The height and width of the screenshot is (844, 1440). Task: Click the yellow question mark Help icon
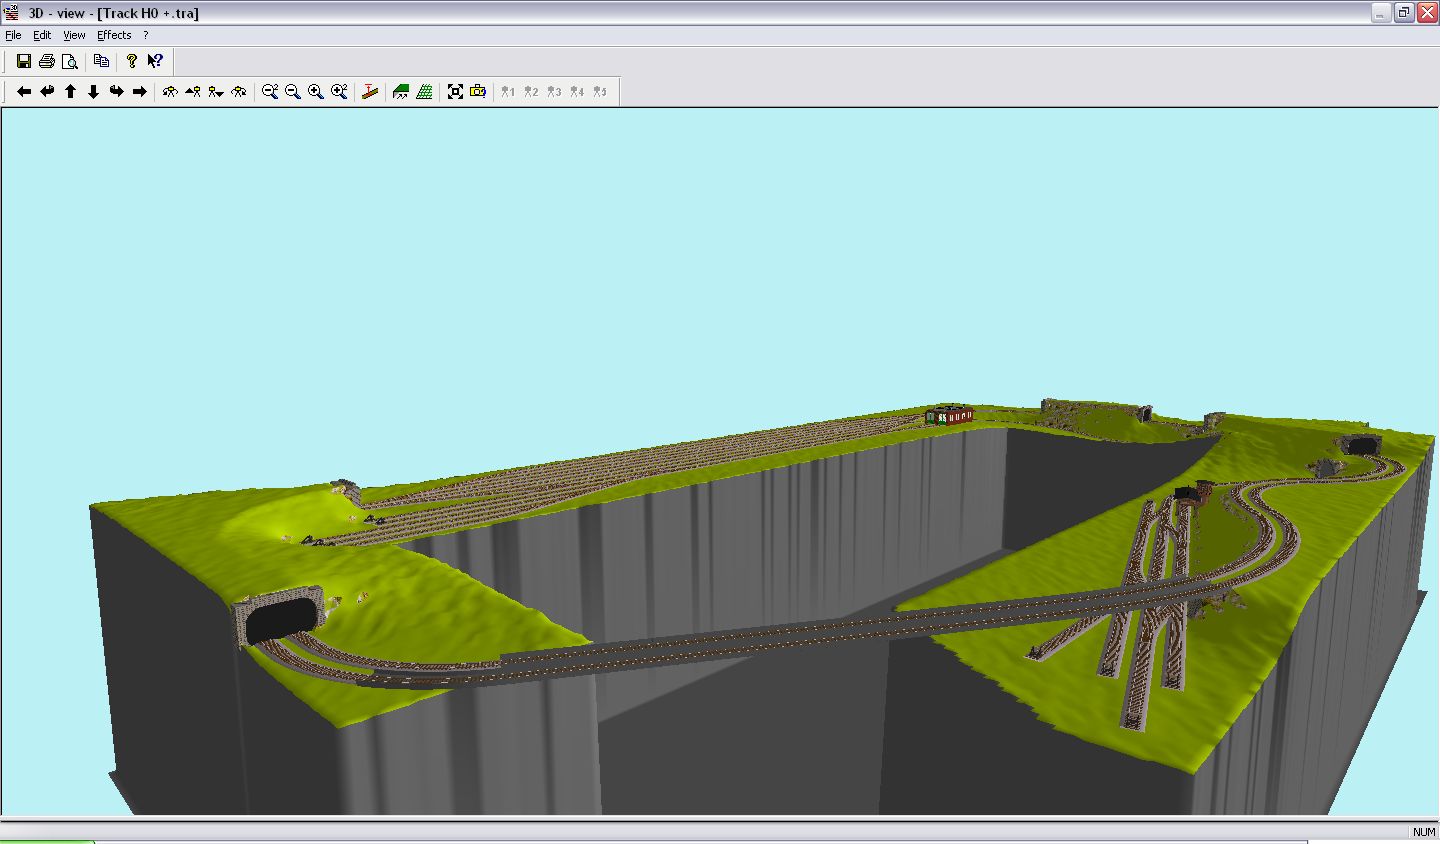131,61
